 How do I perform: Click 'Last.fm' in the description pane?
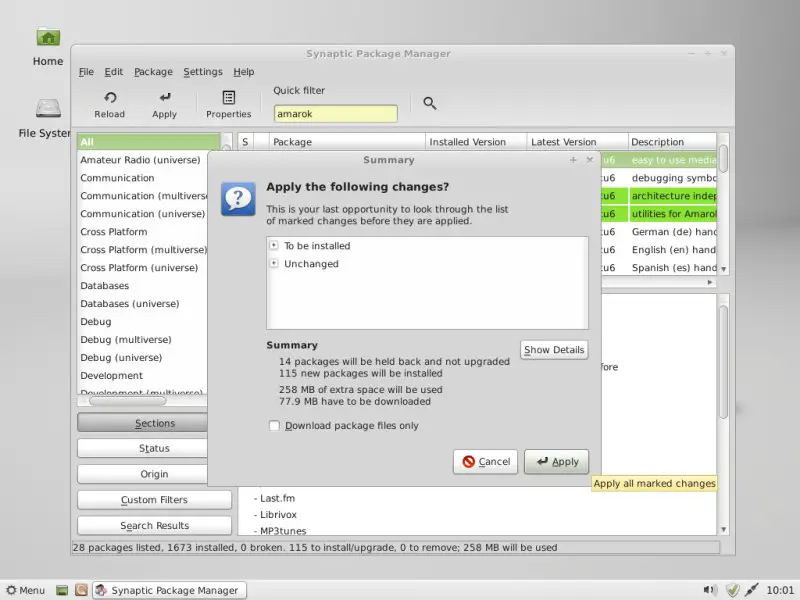pyautogui.click(x=278, y=498)
